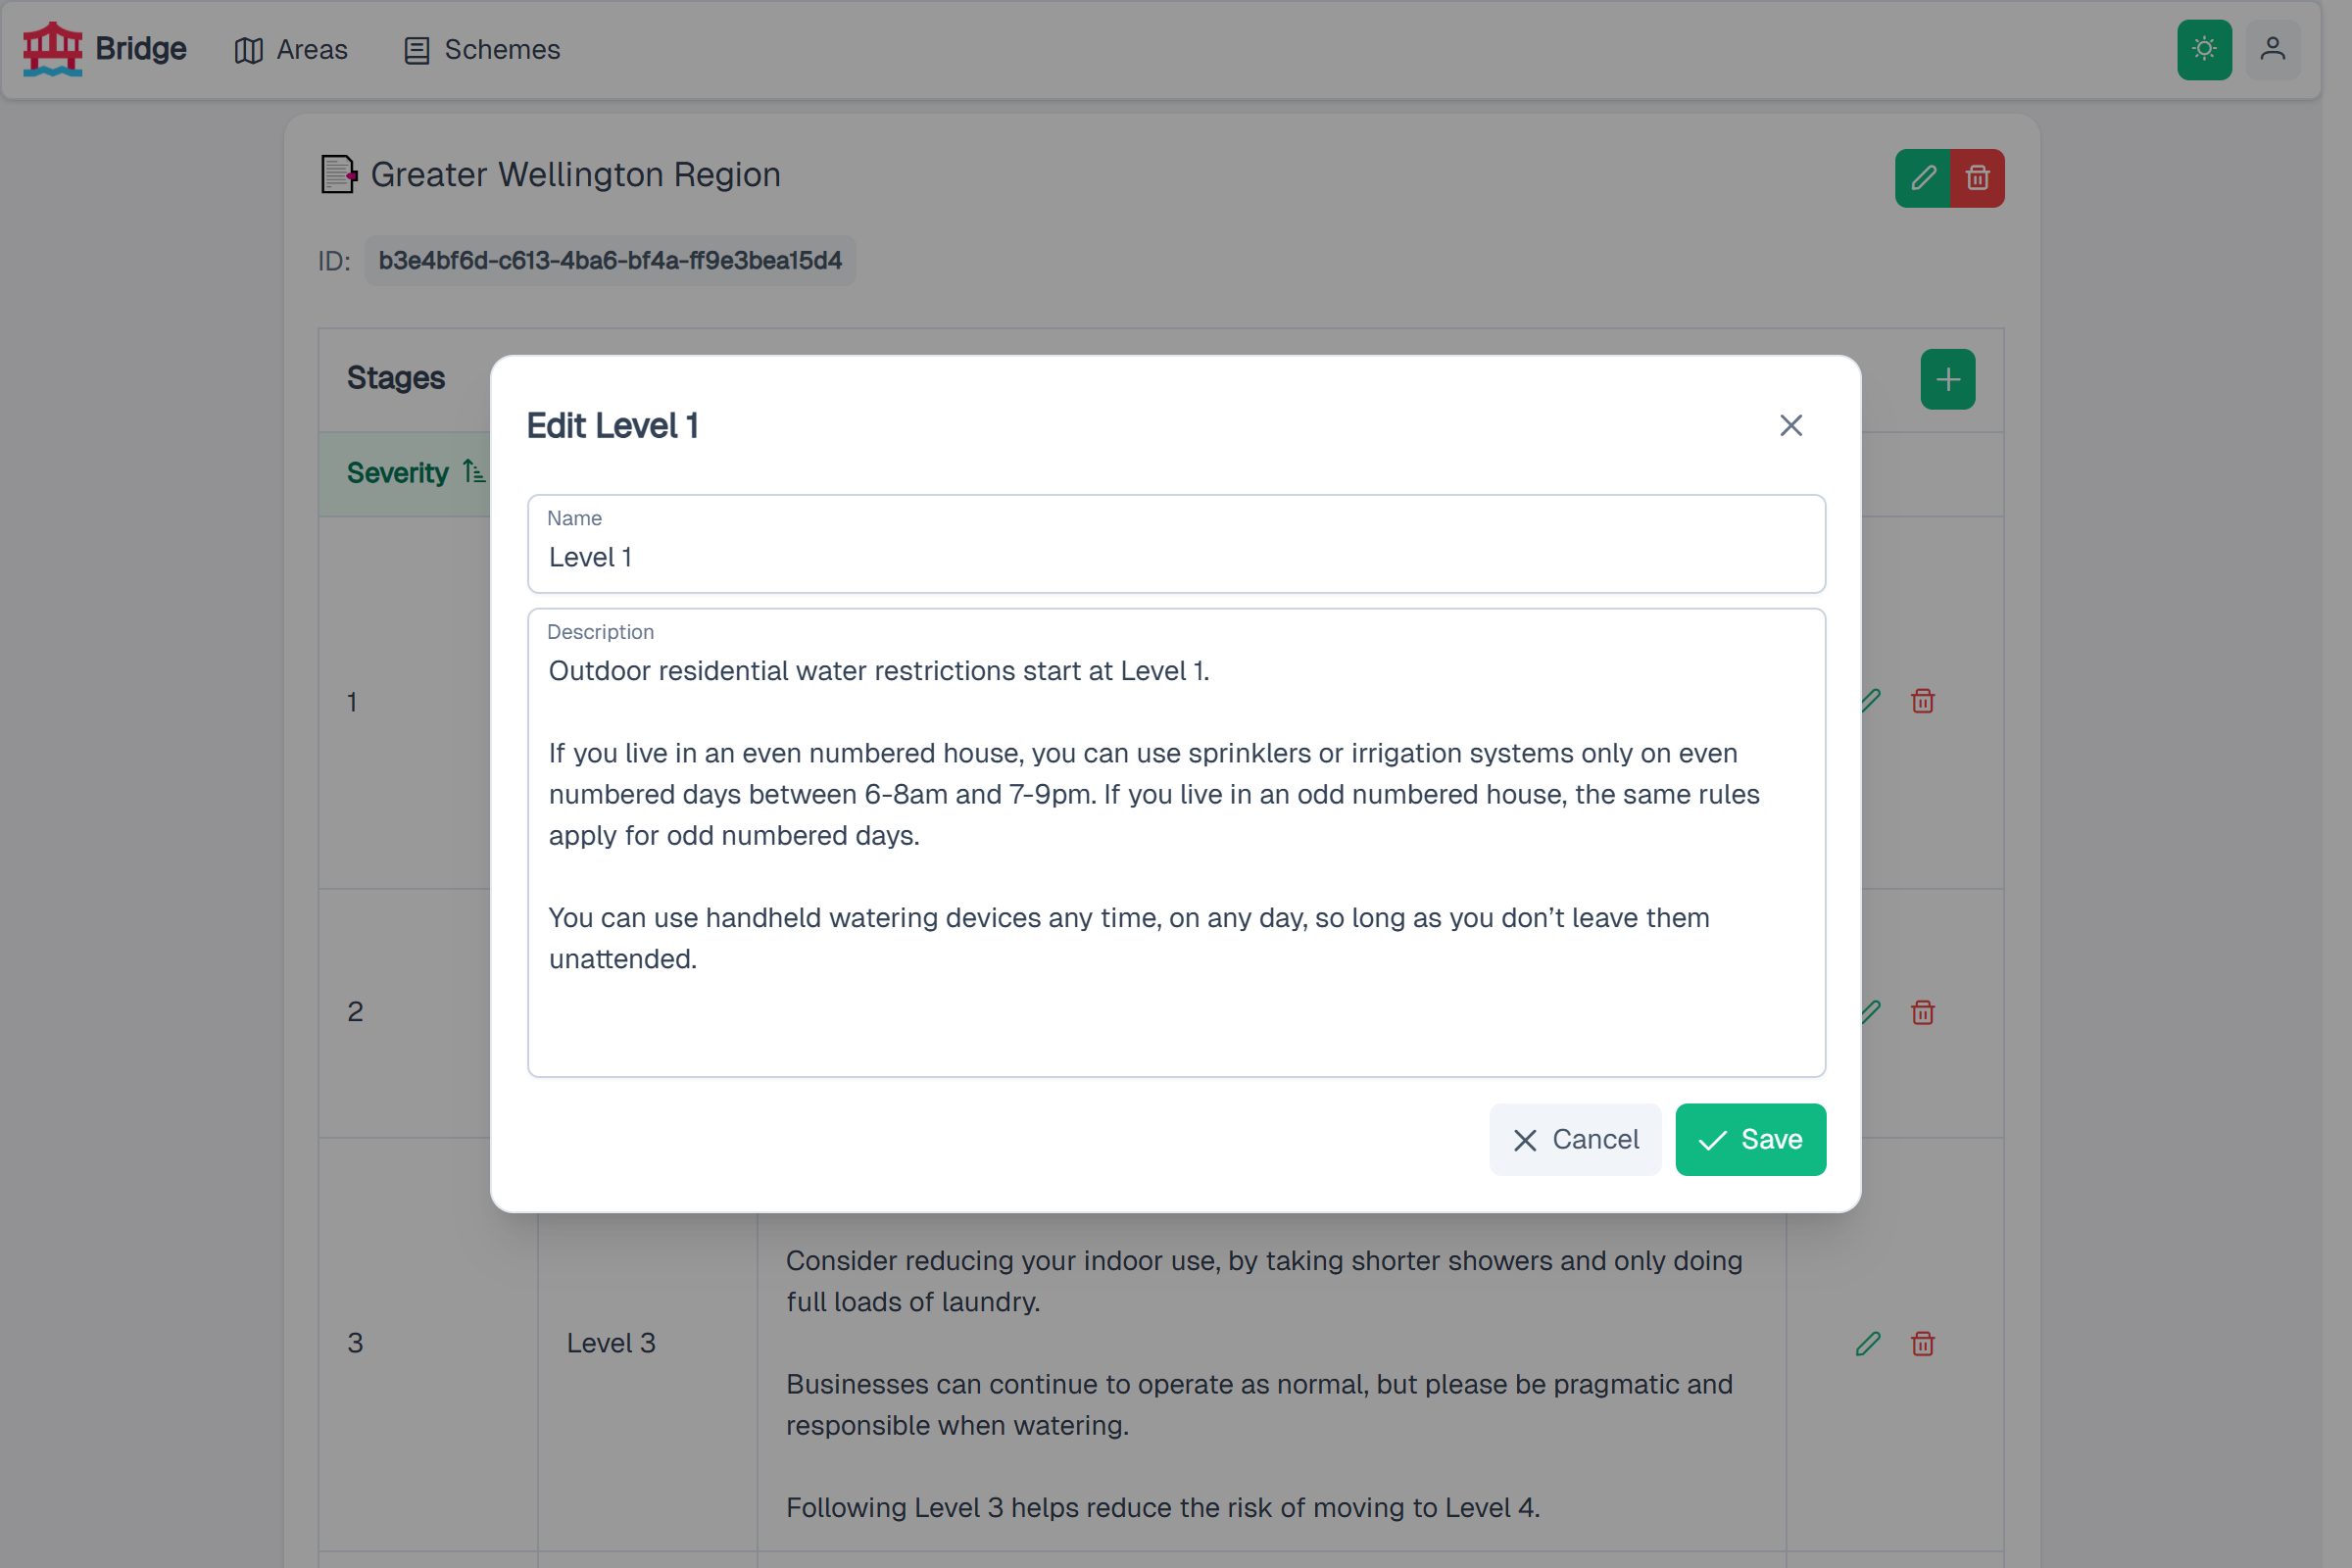
Task: Delete stage 1 using trash icon
Action: point(1922,701)
